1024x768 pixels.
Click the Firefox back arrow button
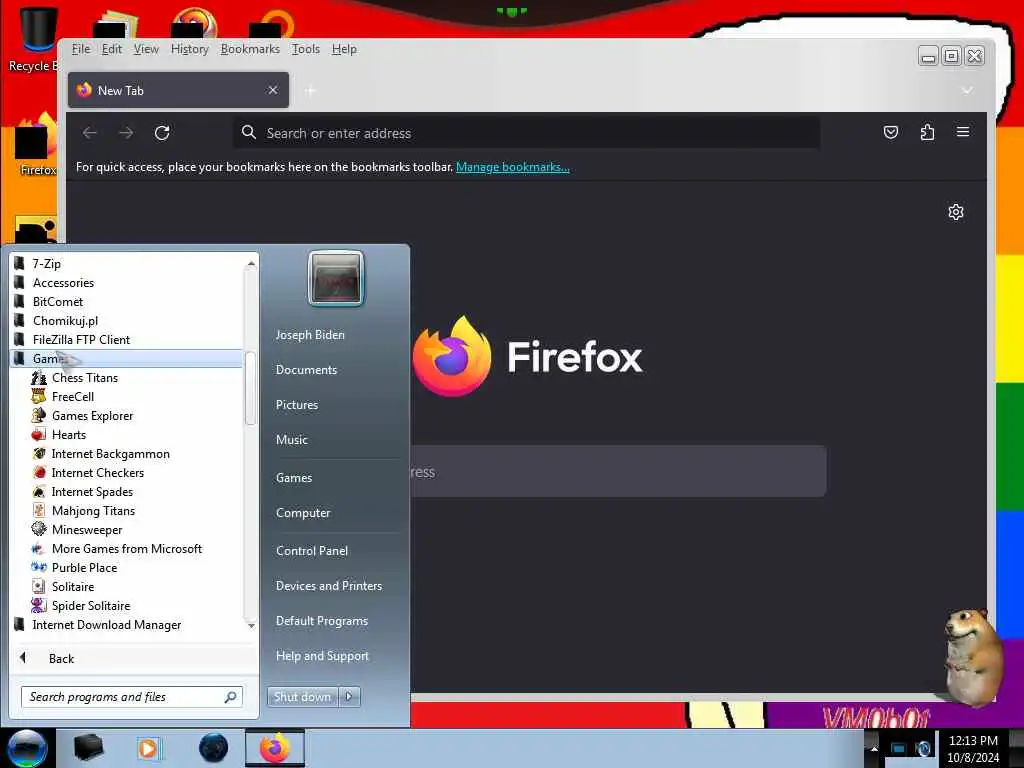(90, 133)
